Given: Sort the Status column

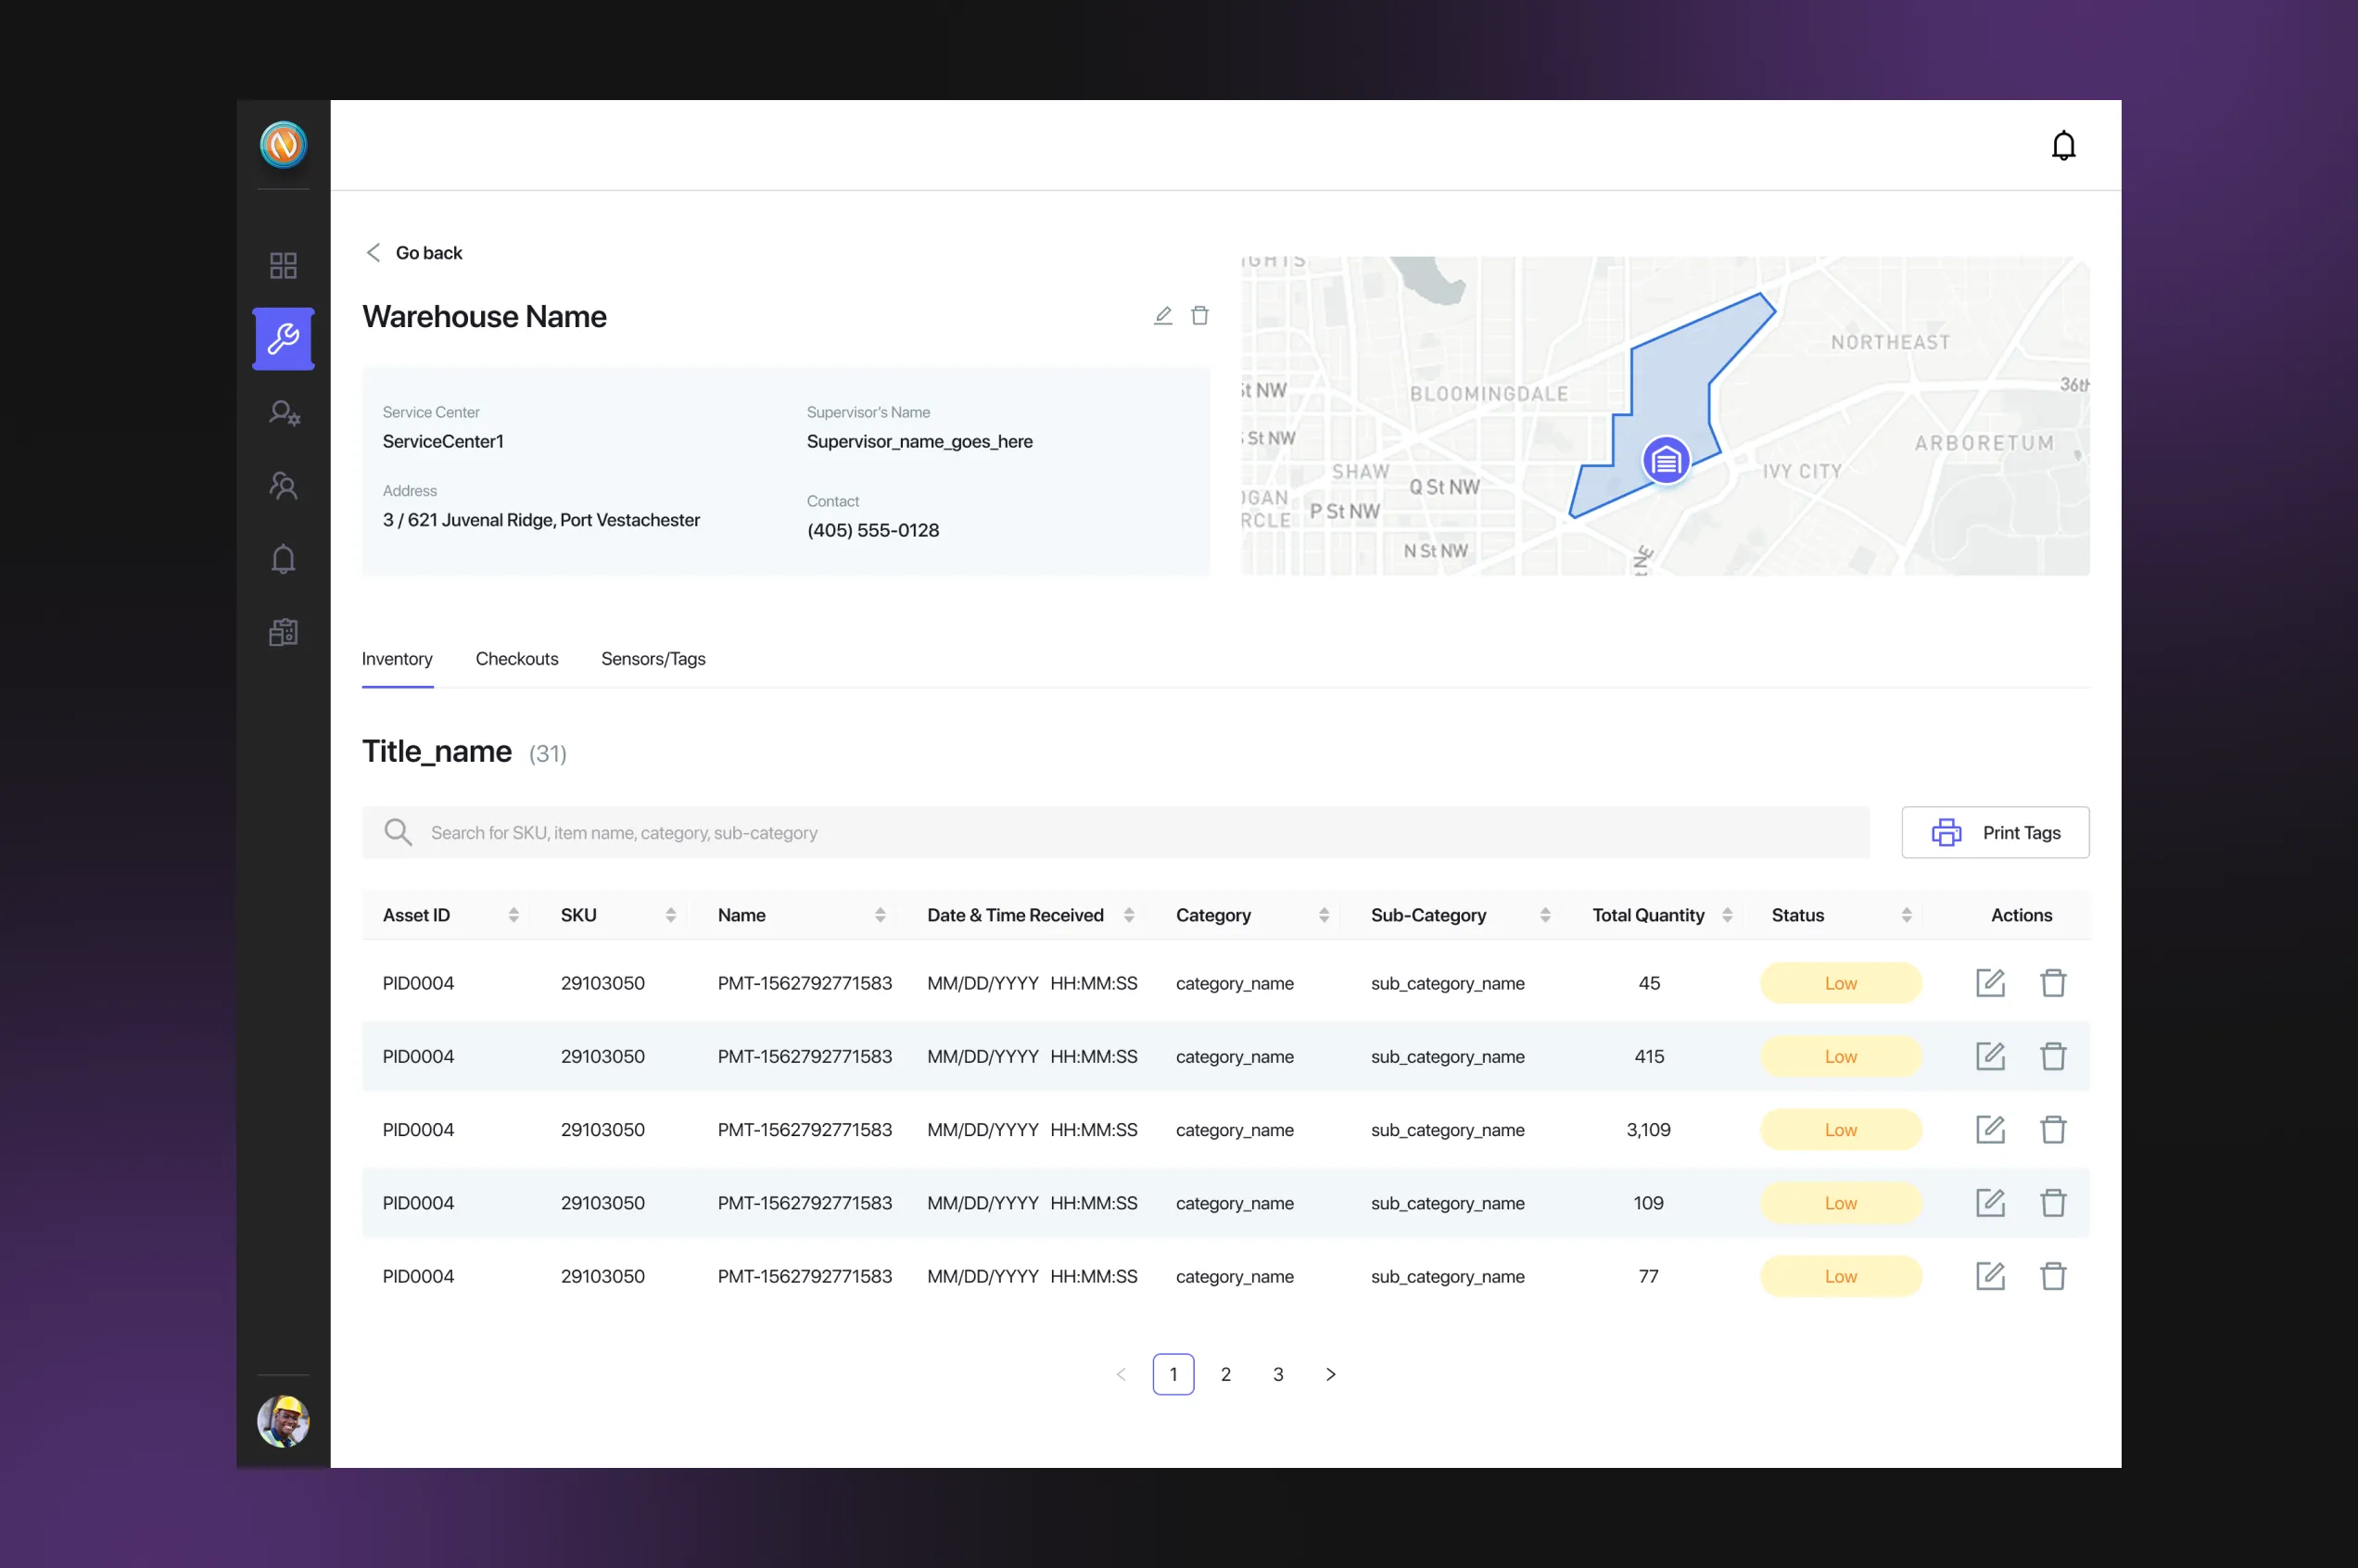Looking at the screenshot, I should click(x=1906, y=915).
